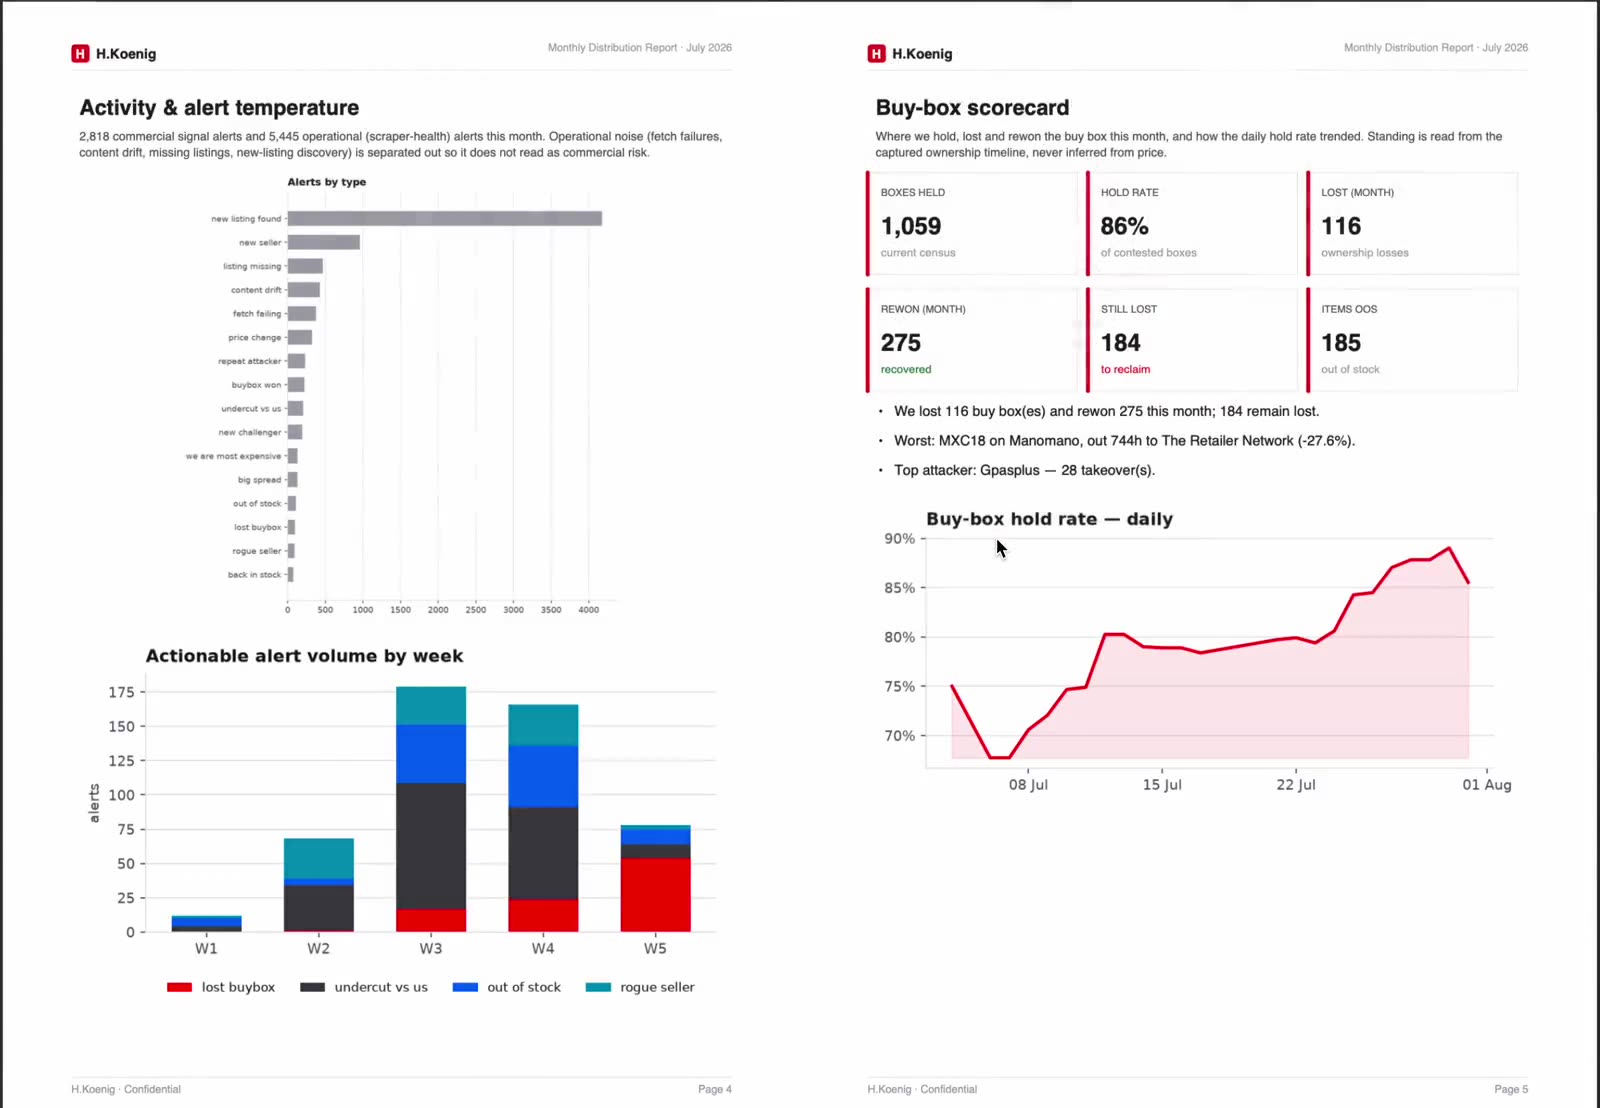
Task: Click the 'new listing found' bar
Action: (x=445, y=218)
